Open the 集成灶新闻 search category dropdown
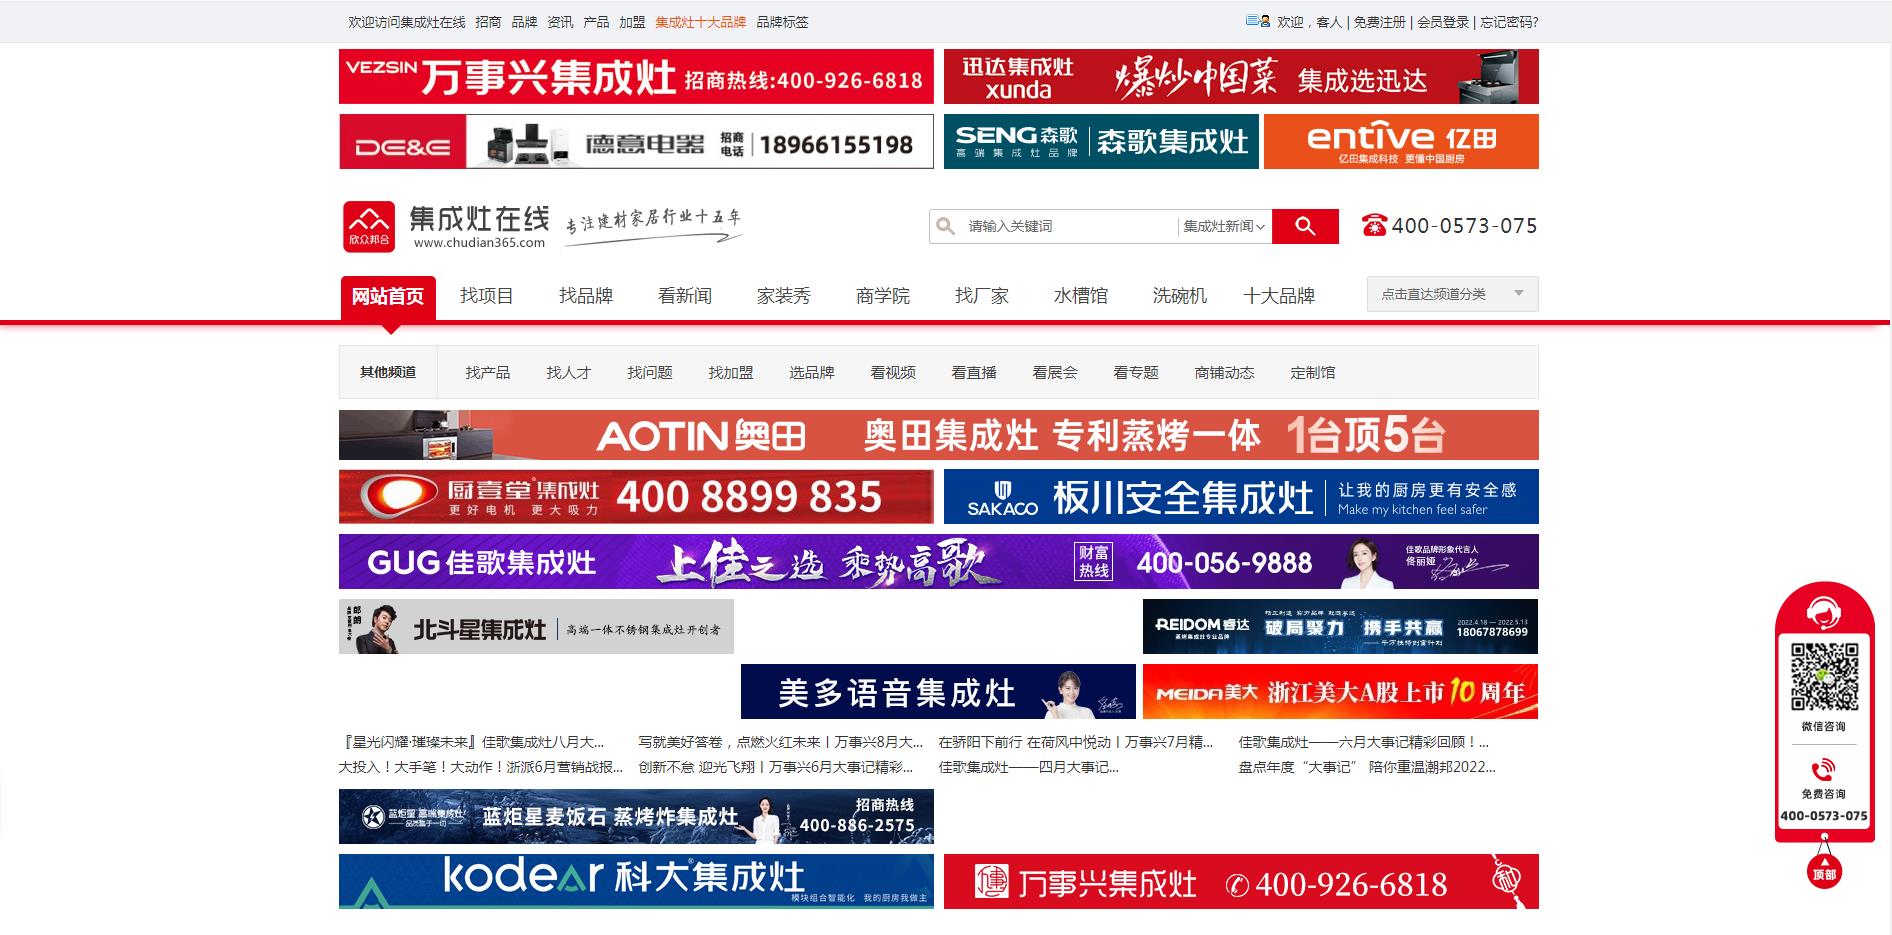 pyautogui.click(x=1224, y=226)
